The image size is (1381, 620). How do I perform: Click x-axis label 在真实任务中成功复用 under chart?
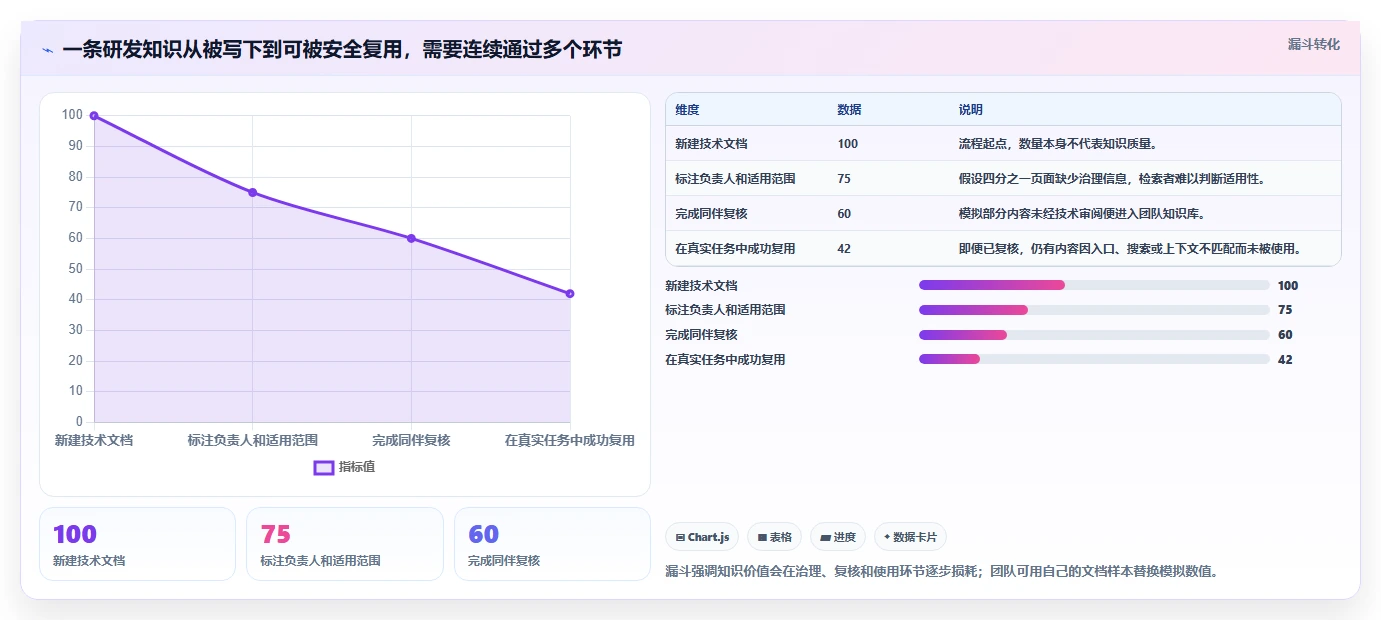pos(570,440)
